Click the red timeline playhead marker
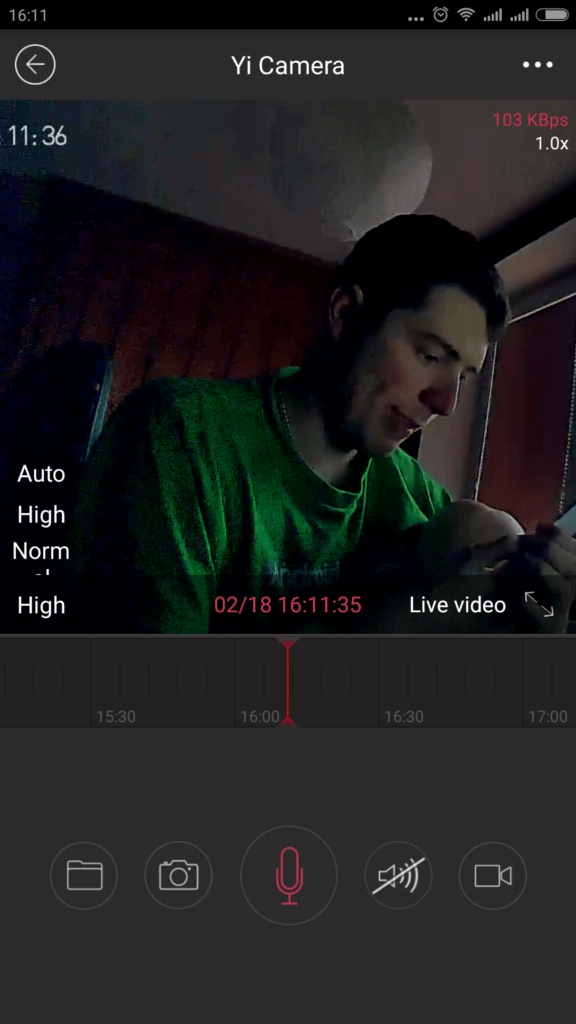Viewport: 576px width, 1024px height. coord(287,682)
